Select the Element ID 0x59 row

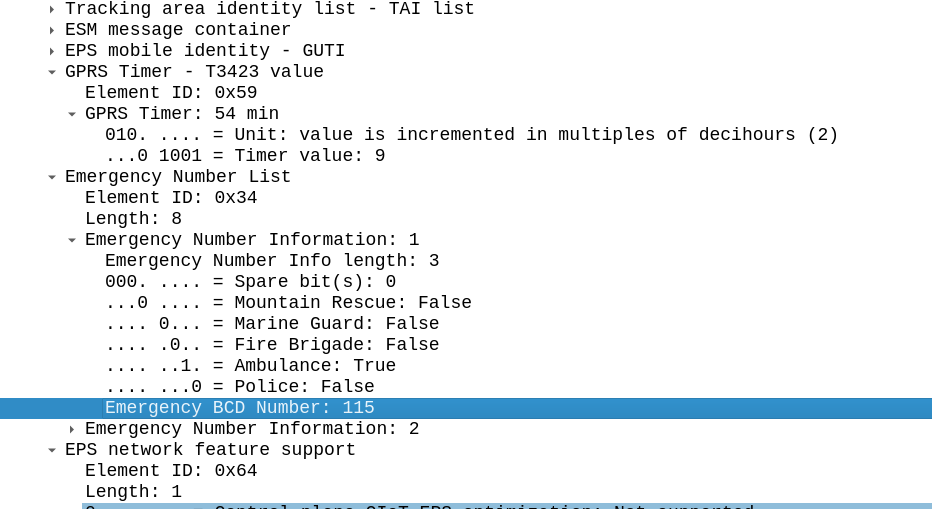170,93
